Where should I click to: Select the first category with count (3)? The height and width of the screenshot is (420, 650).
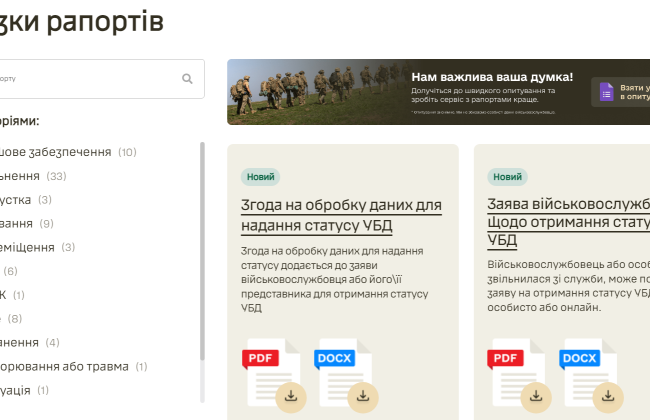pos(26,200)
